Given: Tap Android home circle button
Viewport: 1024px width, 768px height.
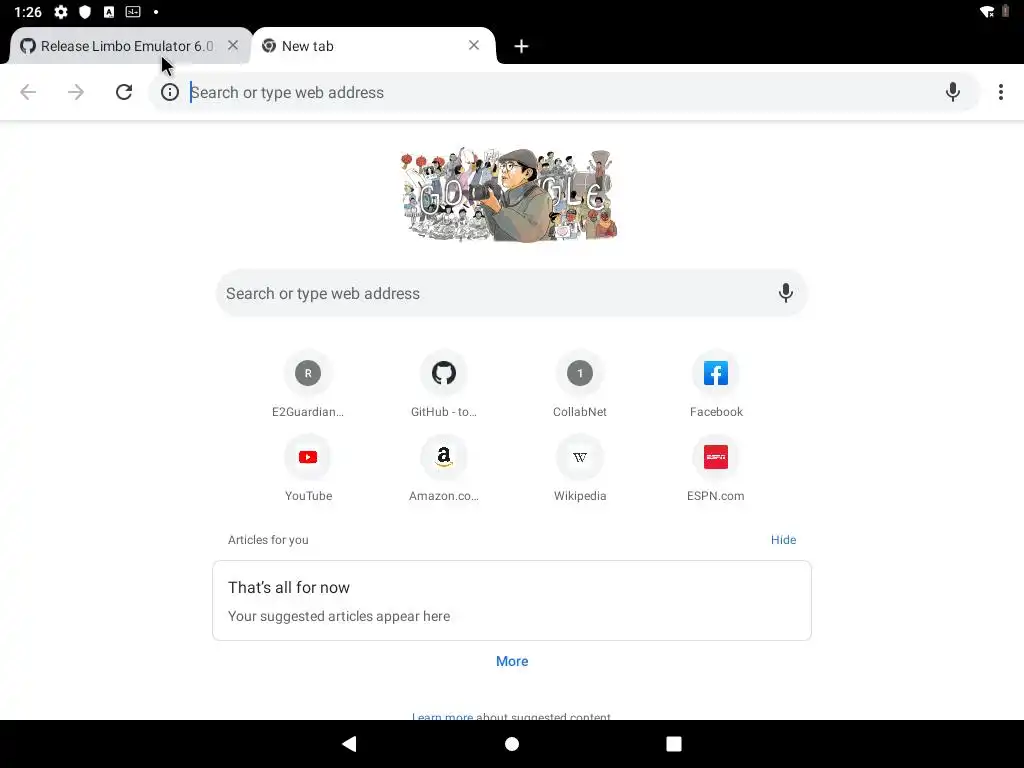Looking at the screenshot, I should tap(512, 744).
